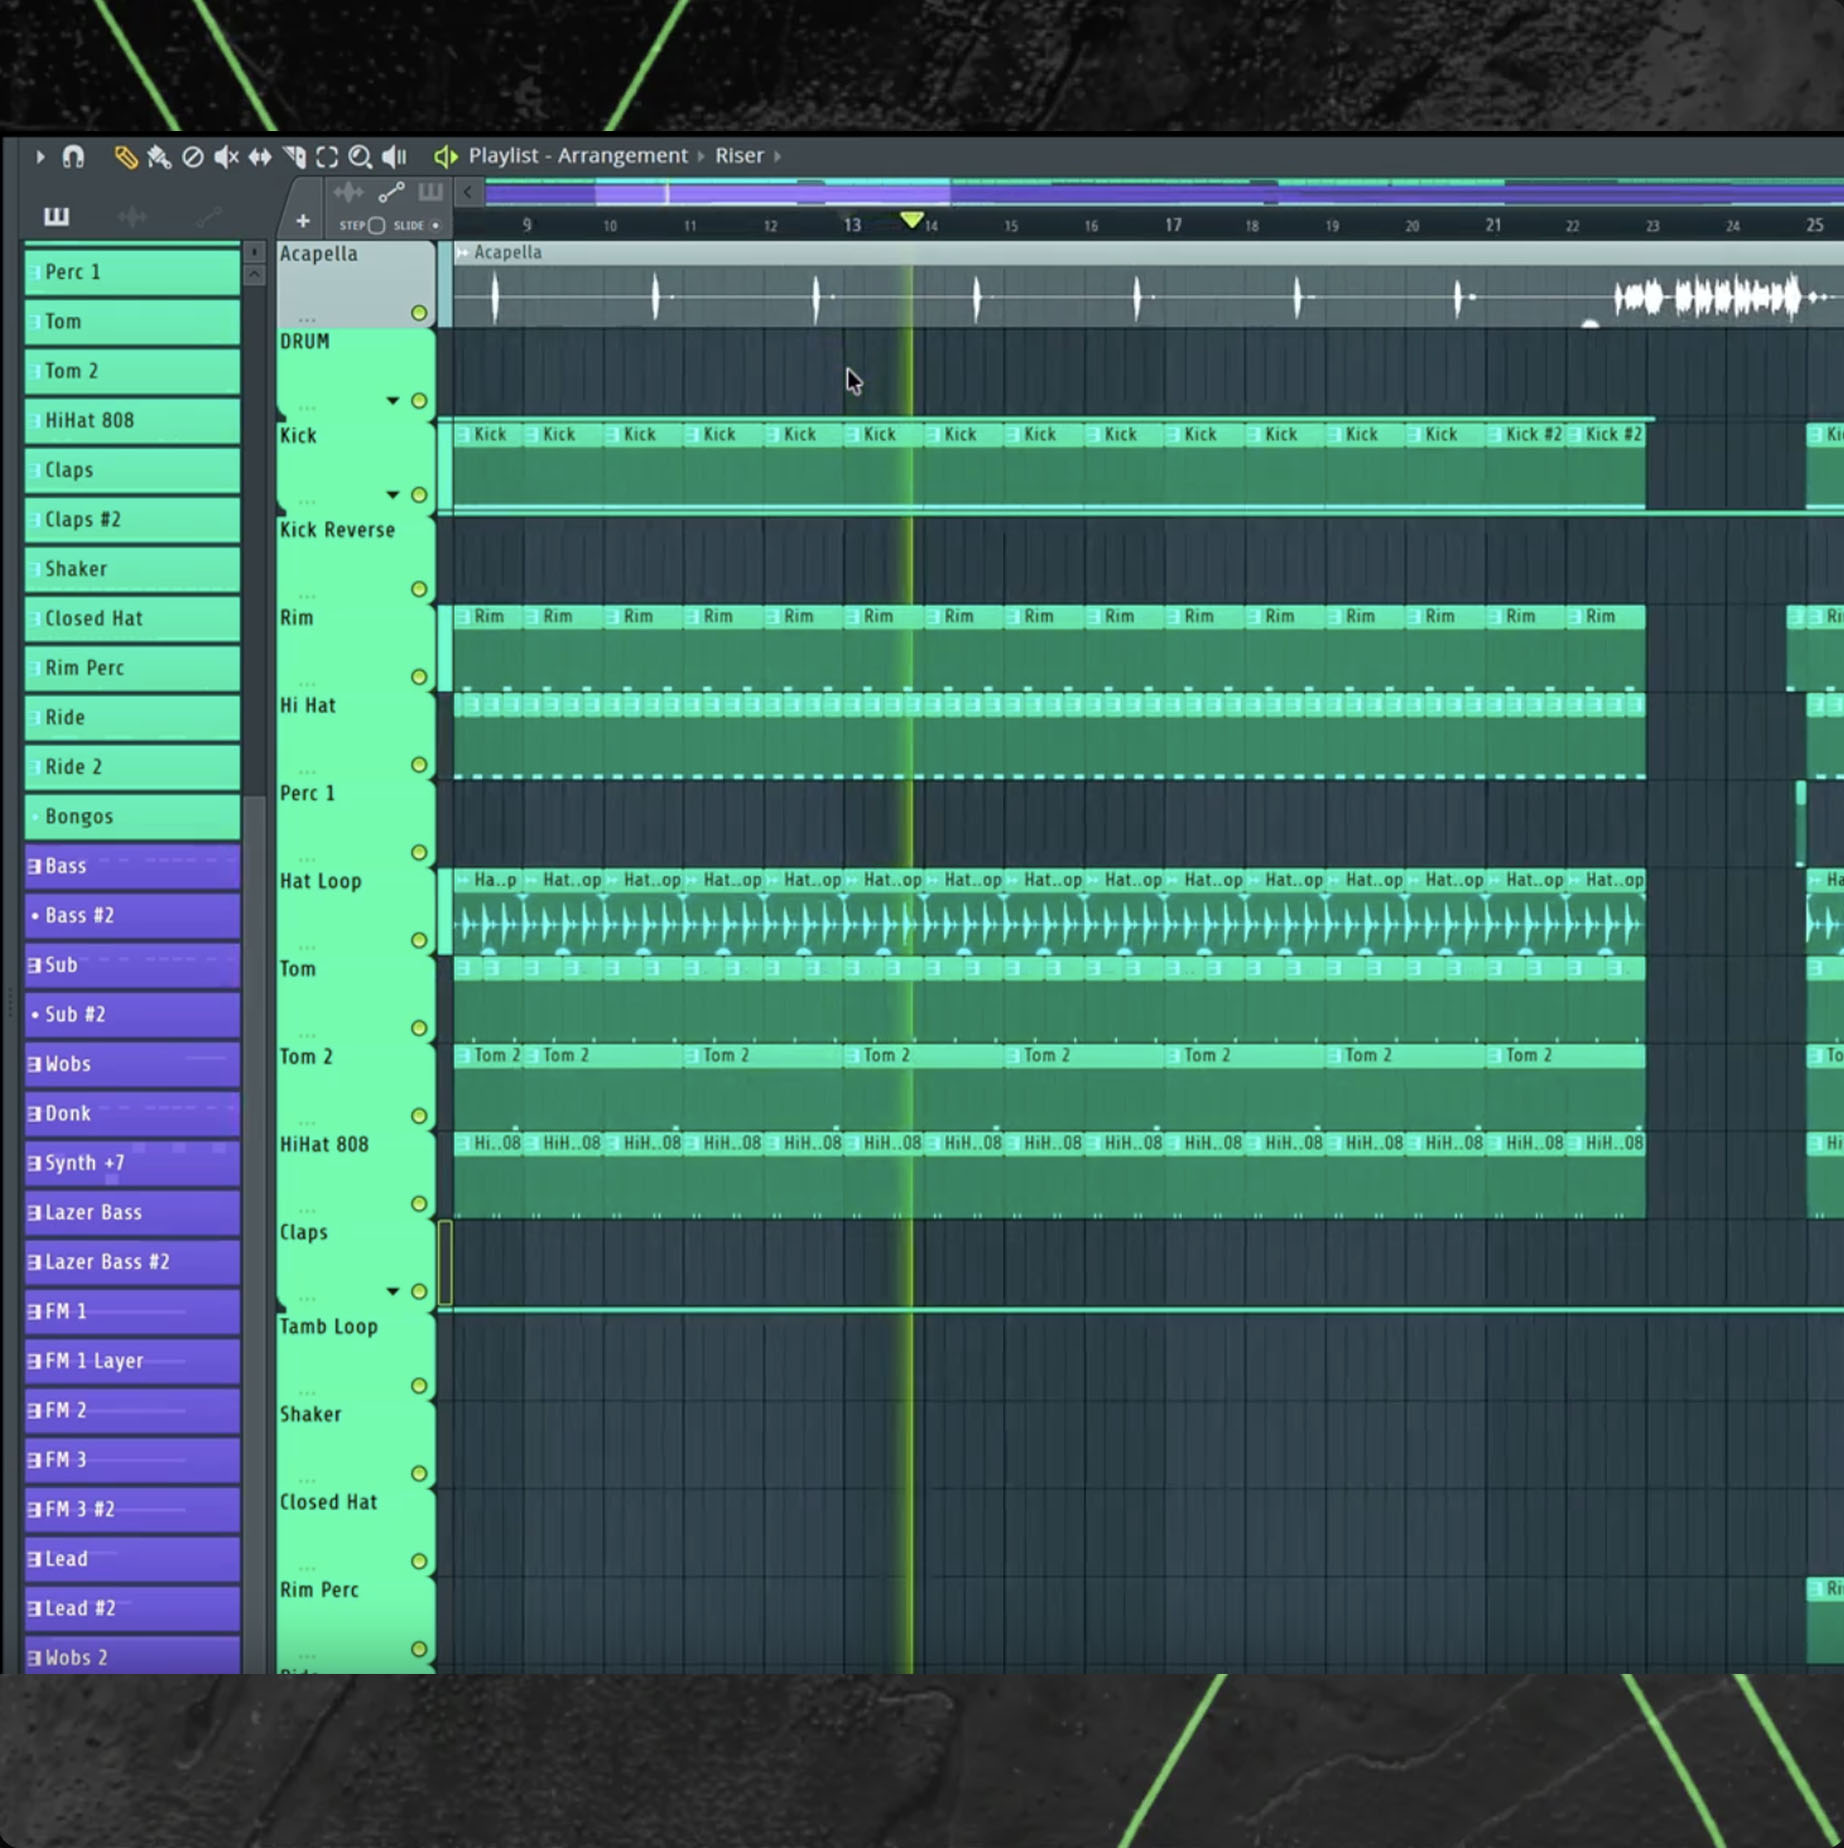
Task: Click the audio clip focus waveform icon
Action: [x=348, y=192]
